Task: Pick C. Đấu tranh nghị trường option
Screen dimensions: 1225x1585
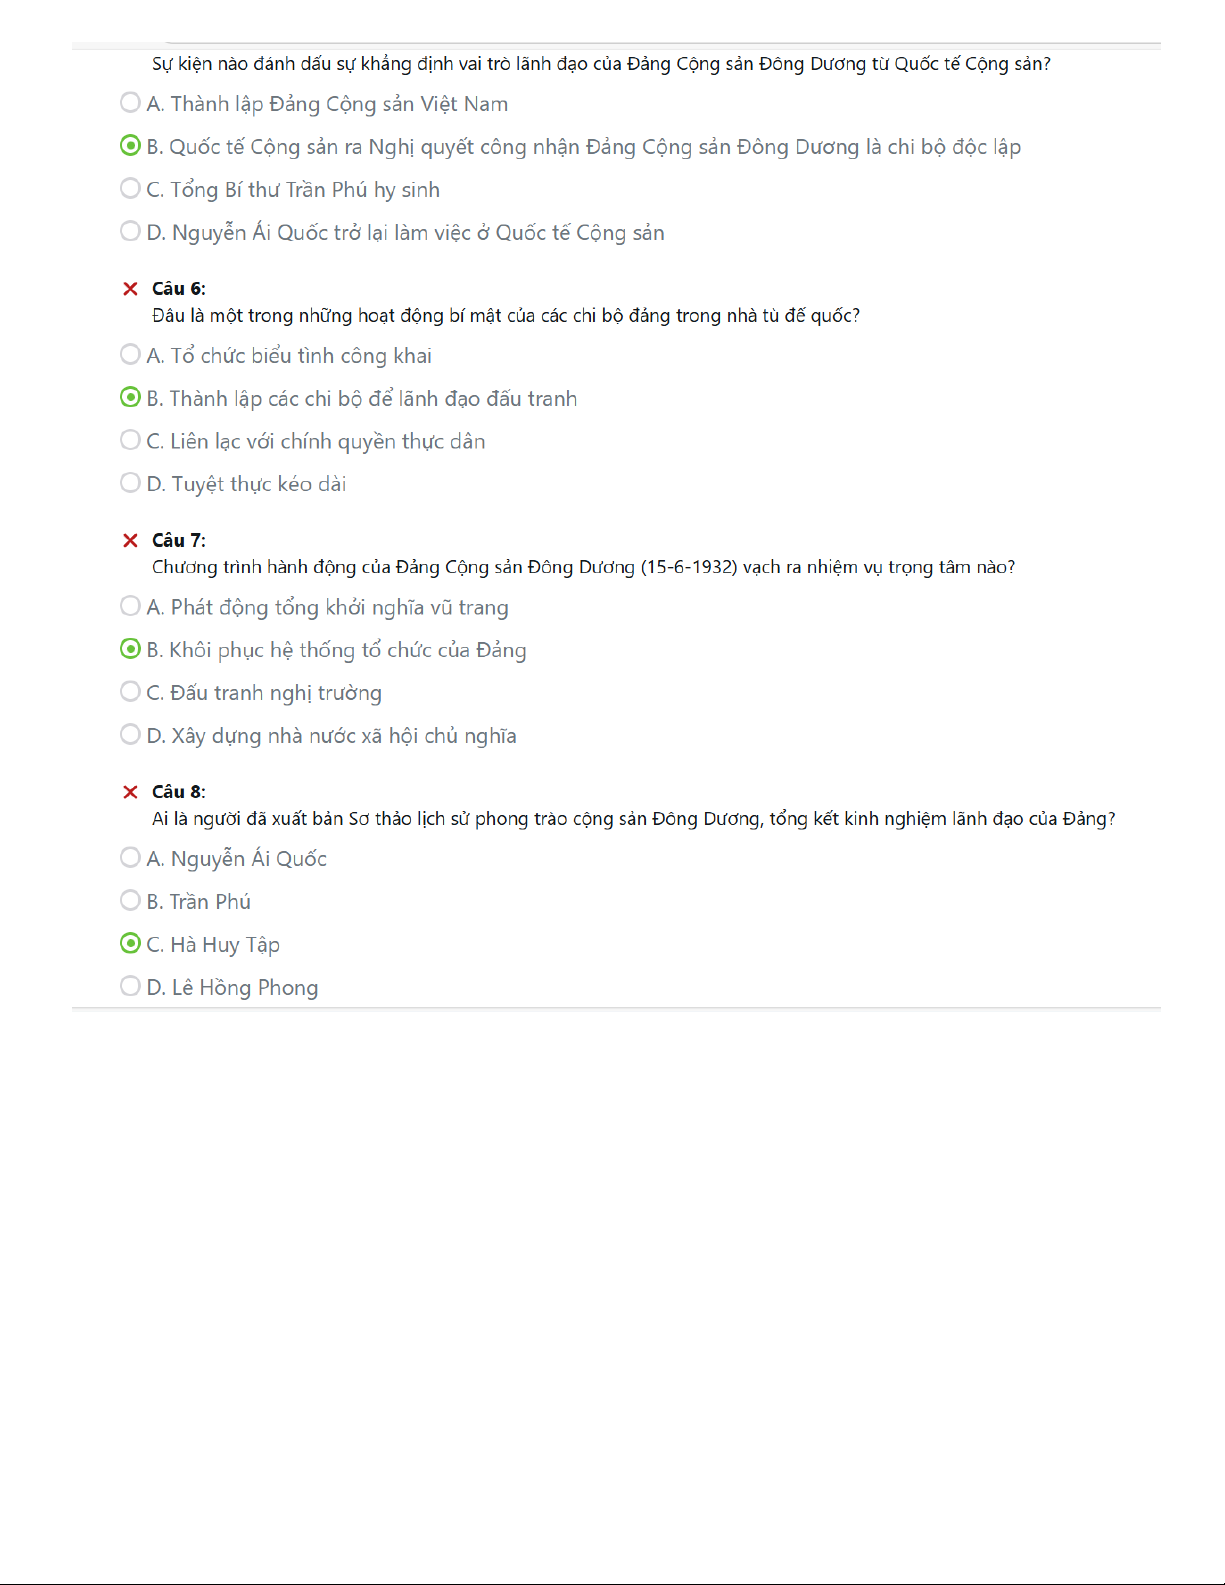Action: coord(130,692)
